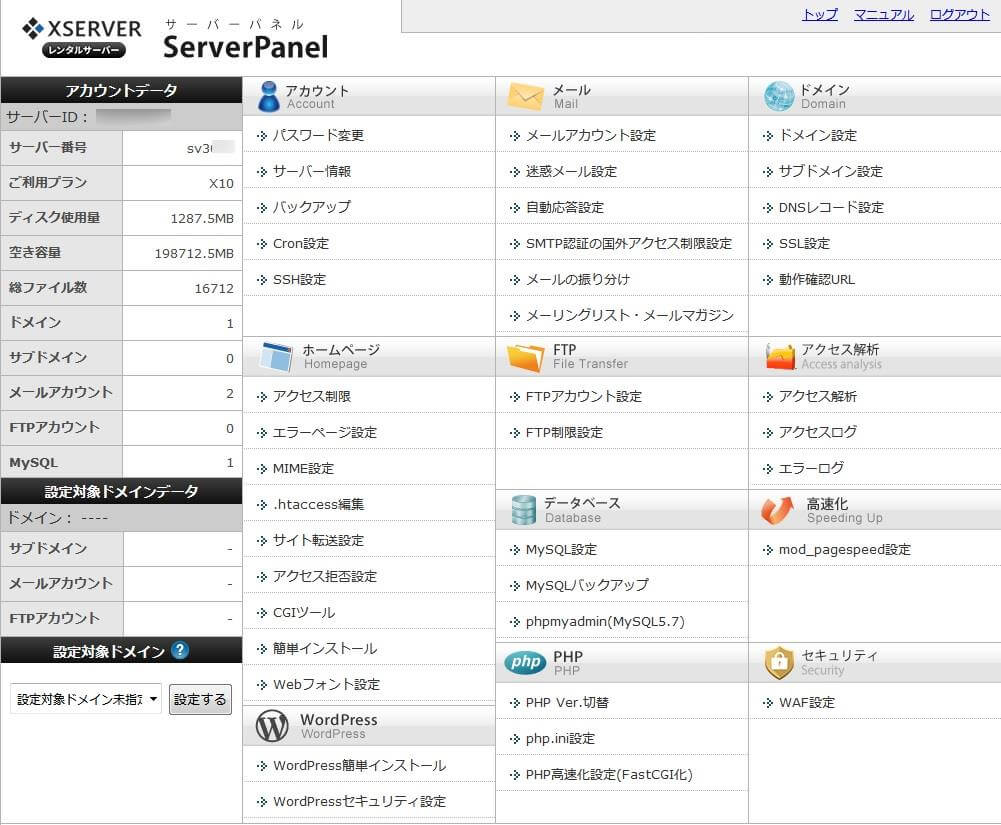This screenshot has height=825, width=1001.
Task: Open 動作確認URL
Action: [817, 279]
